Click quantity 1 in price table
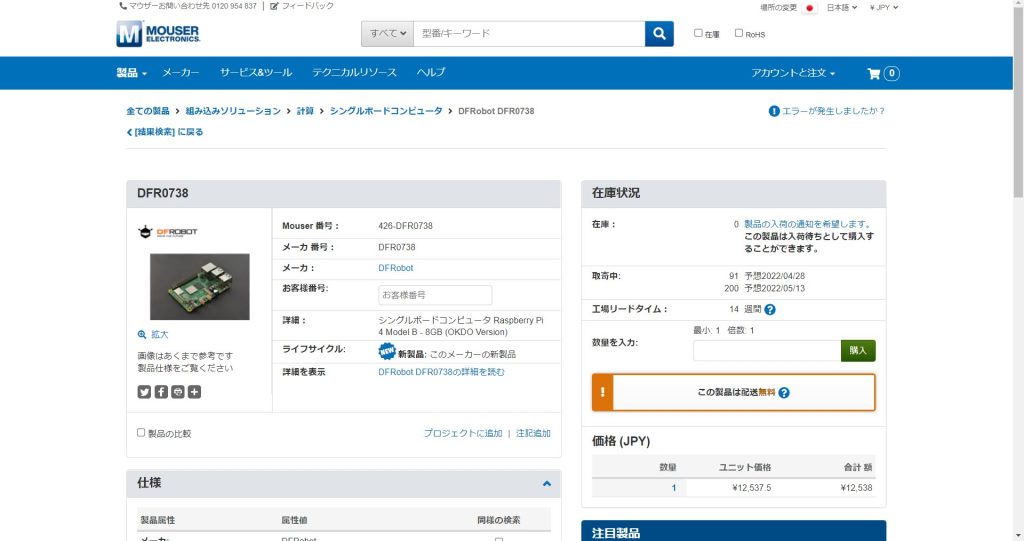The height and width of the screenshot is (541, 1024). [x=674, y=488]
